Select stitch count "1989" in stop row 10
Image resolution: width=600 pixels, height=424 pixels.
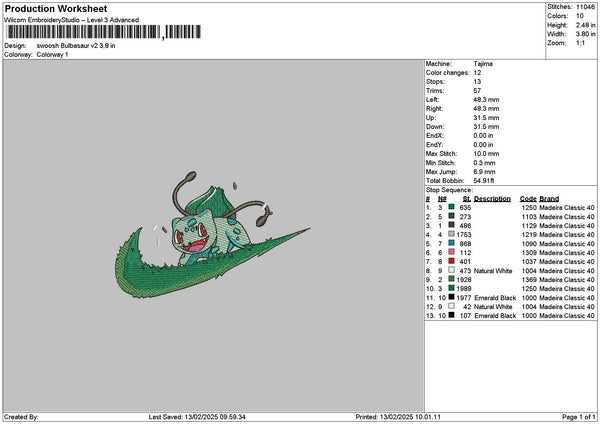click(464, 289)
